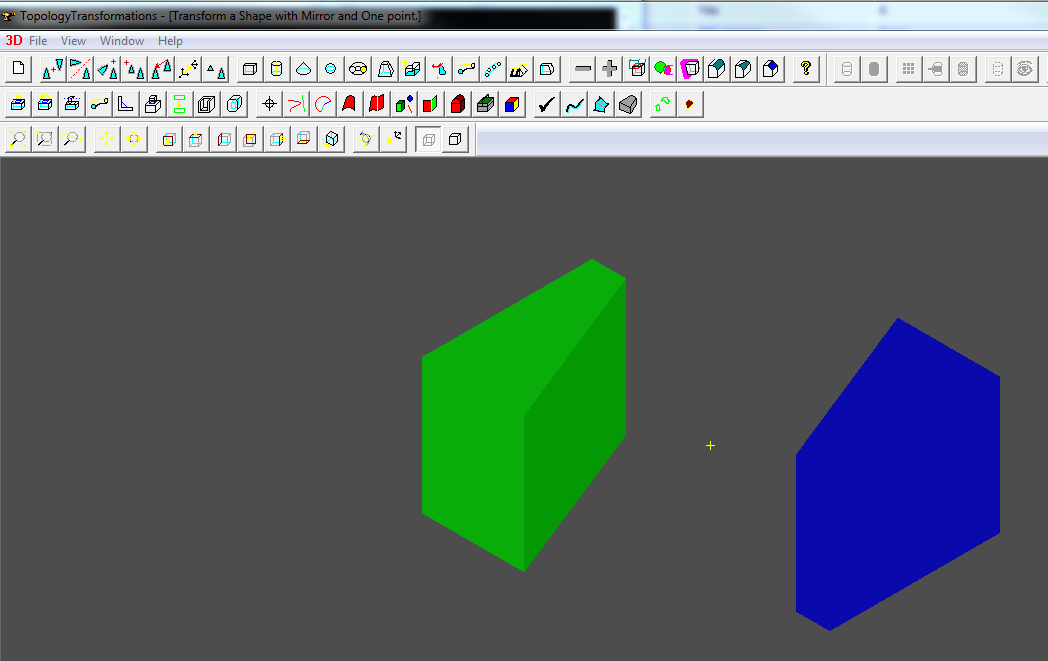Open the Window menu
This screenshot has height=661, width=1048.
coord(122,41)
